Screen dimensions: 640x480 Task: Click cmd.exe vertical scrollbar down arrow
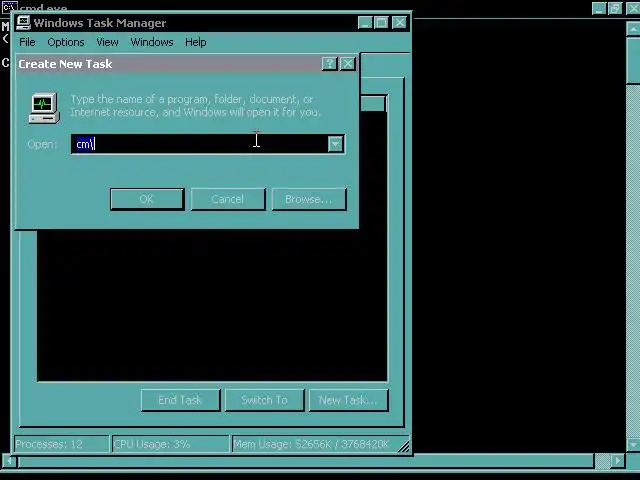click(x=633, y=444)
